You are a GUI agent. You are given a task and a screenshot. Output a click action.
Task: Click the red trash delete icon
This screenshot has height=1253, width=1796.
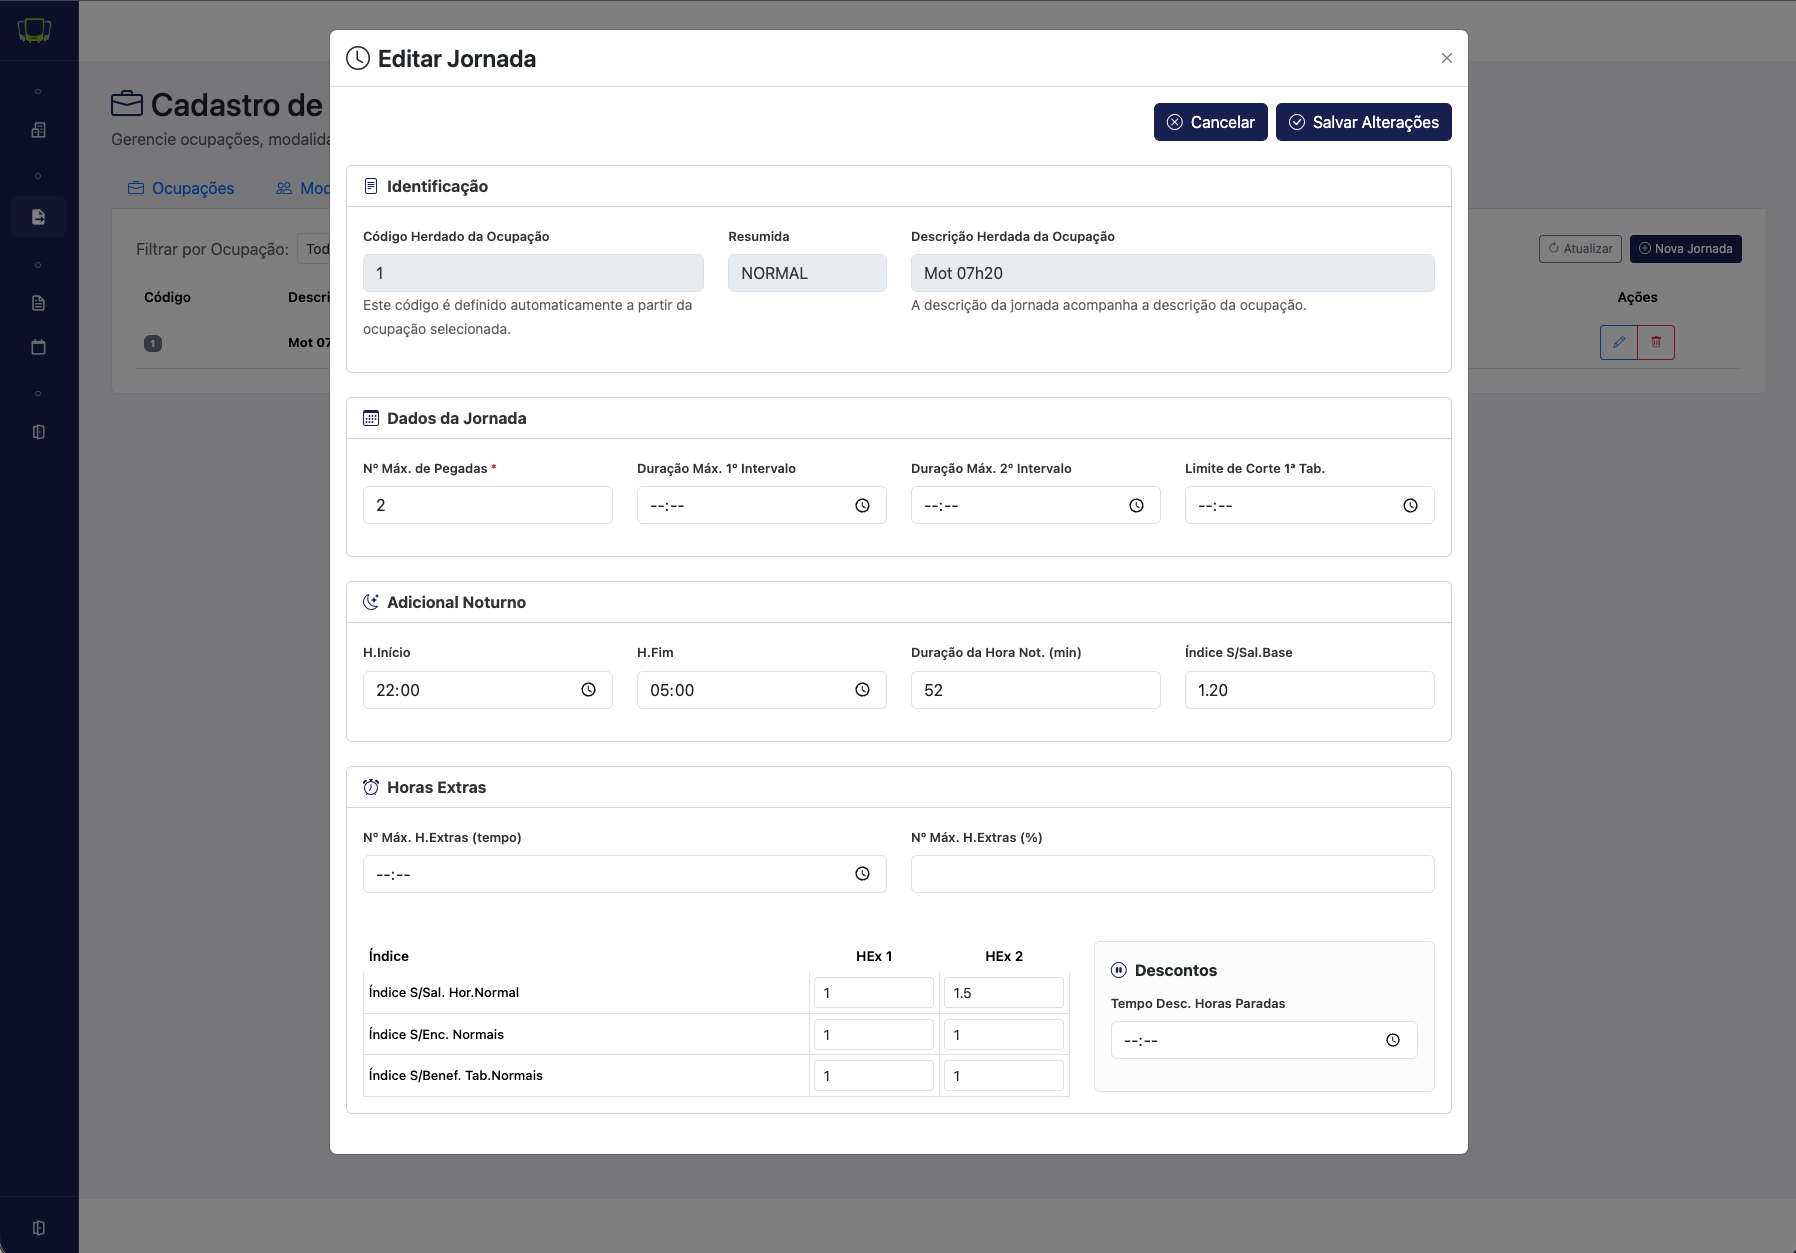(1656, 342)
